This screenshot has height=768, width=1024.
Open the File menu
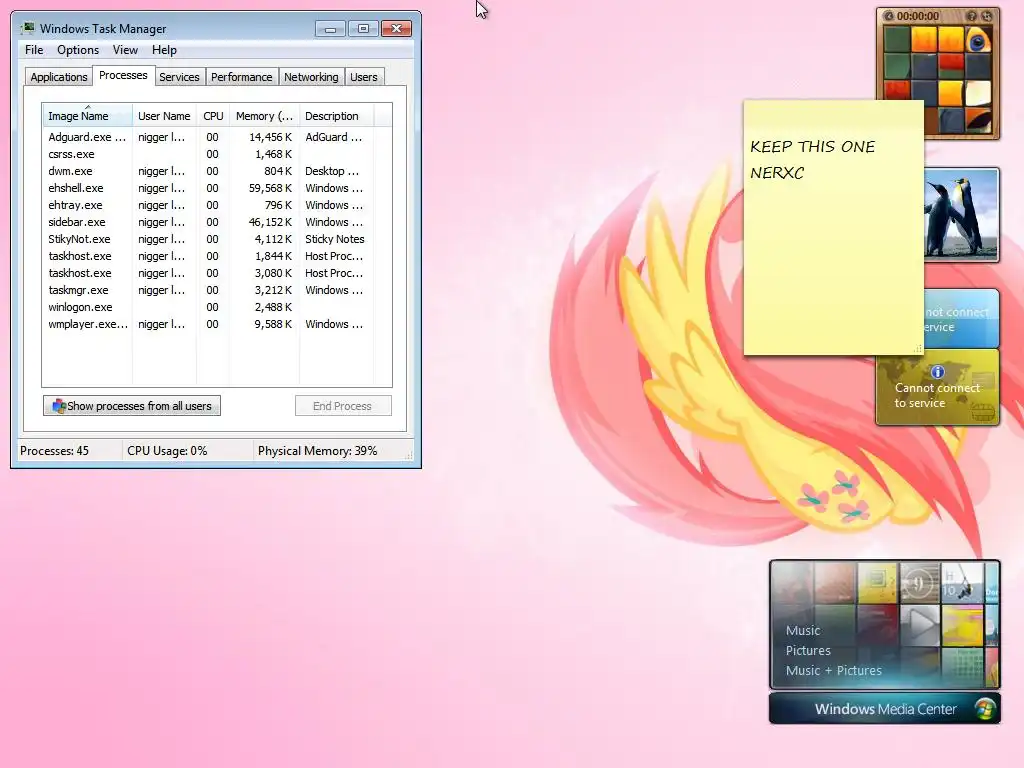pyautogui.click(x=34, y=50)
